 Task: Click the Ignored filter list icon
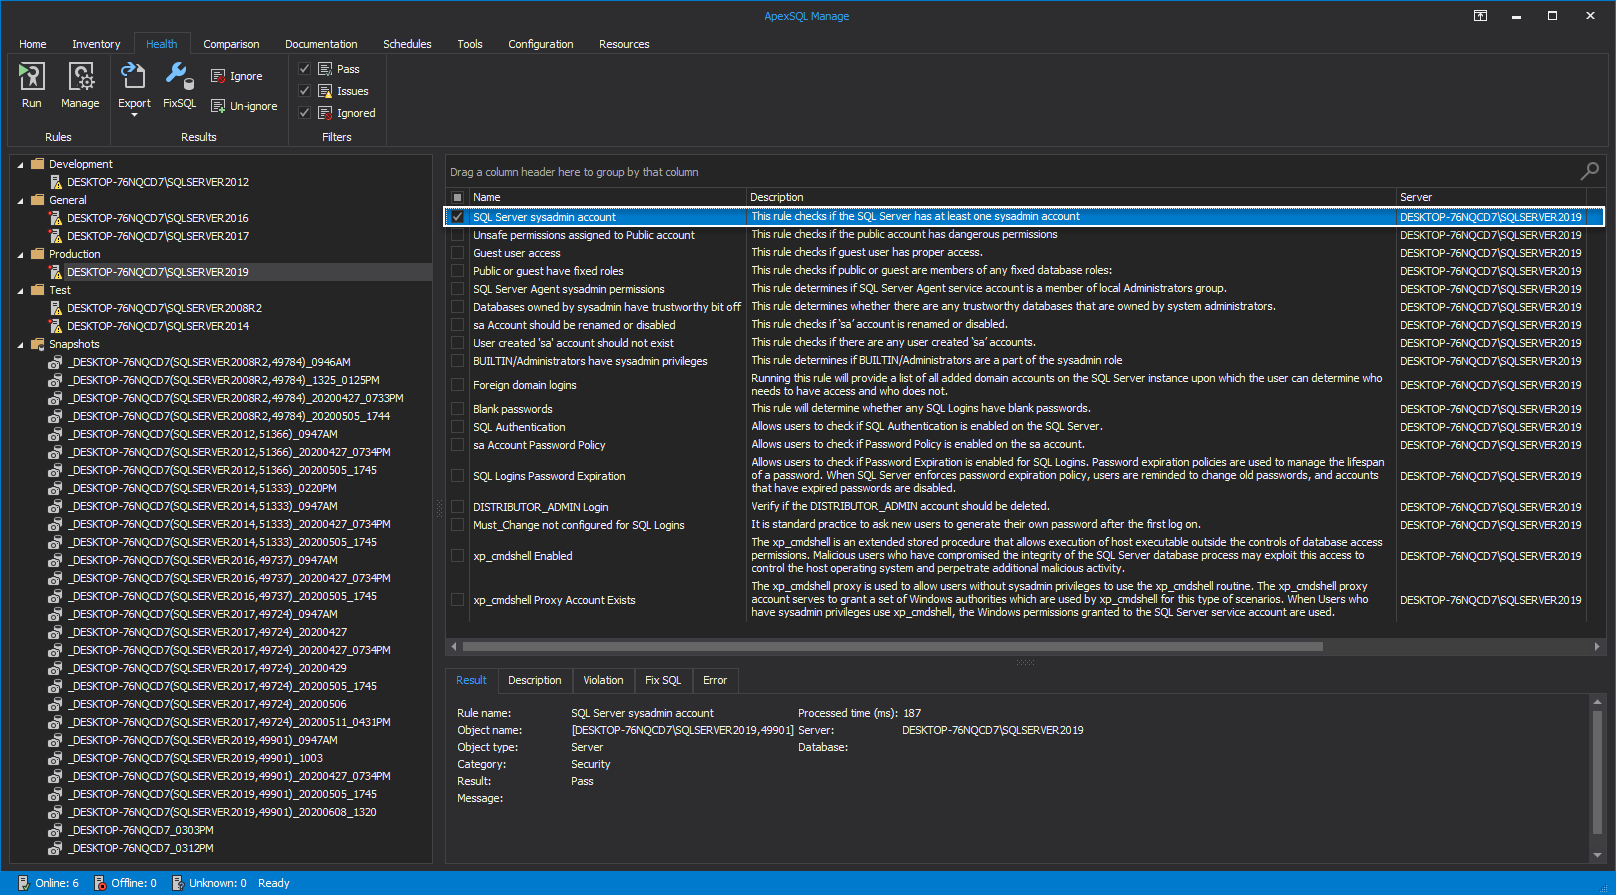[x=325, y=113]
